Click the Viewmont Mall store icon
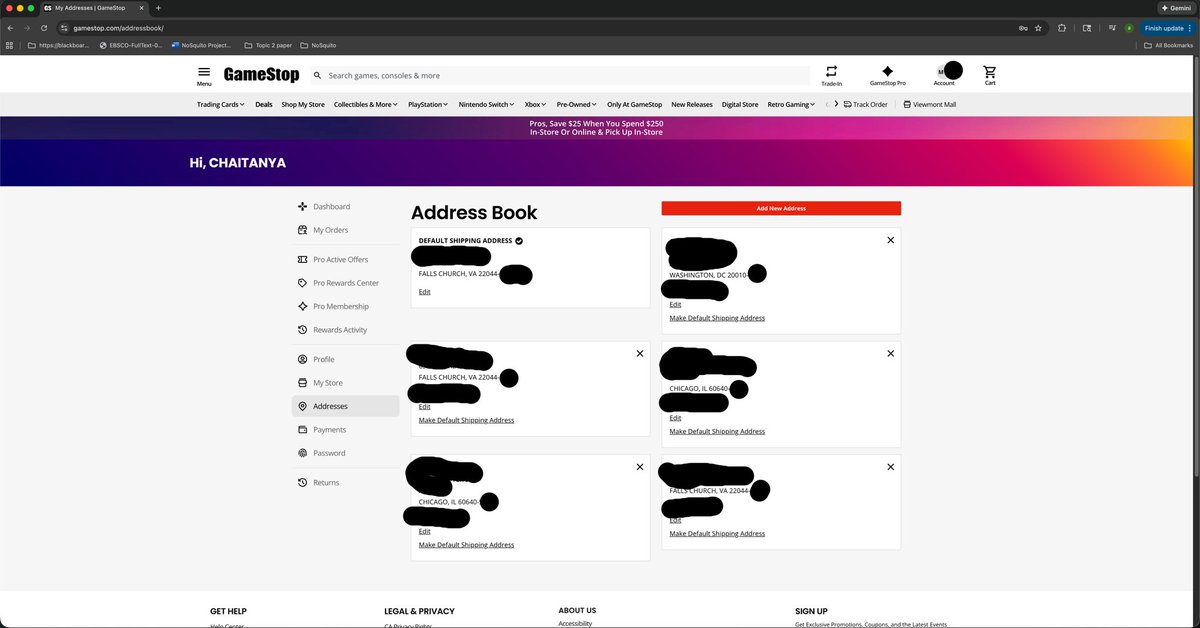The image size is (1200, 628). (907, 104)
